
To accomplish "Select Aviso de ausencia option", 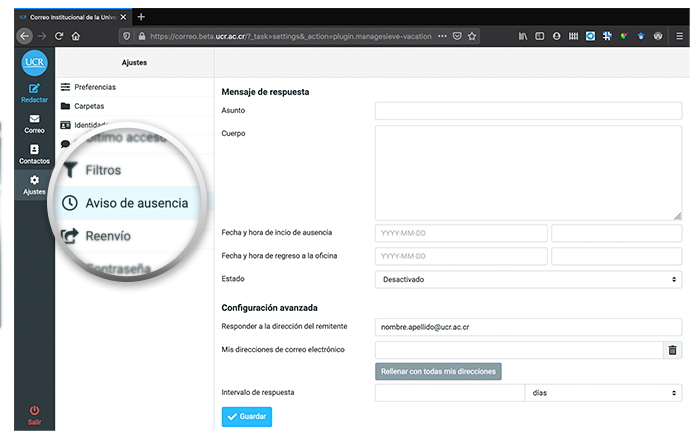I will coord(135,203).
